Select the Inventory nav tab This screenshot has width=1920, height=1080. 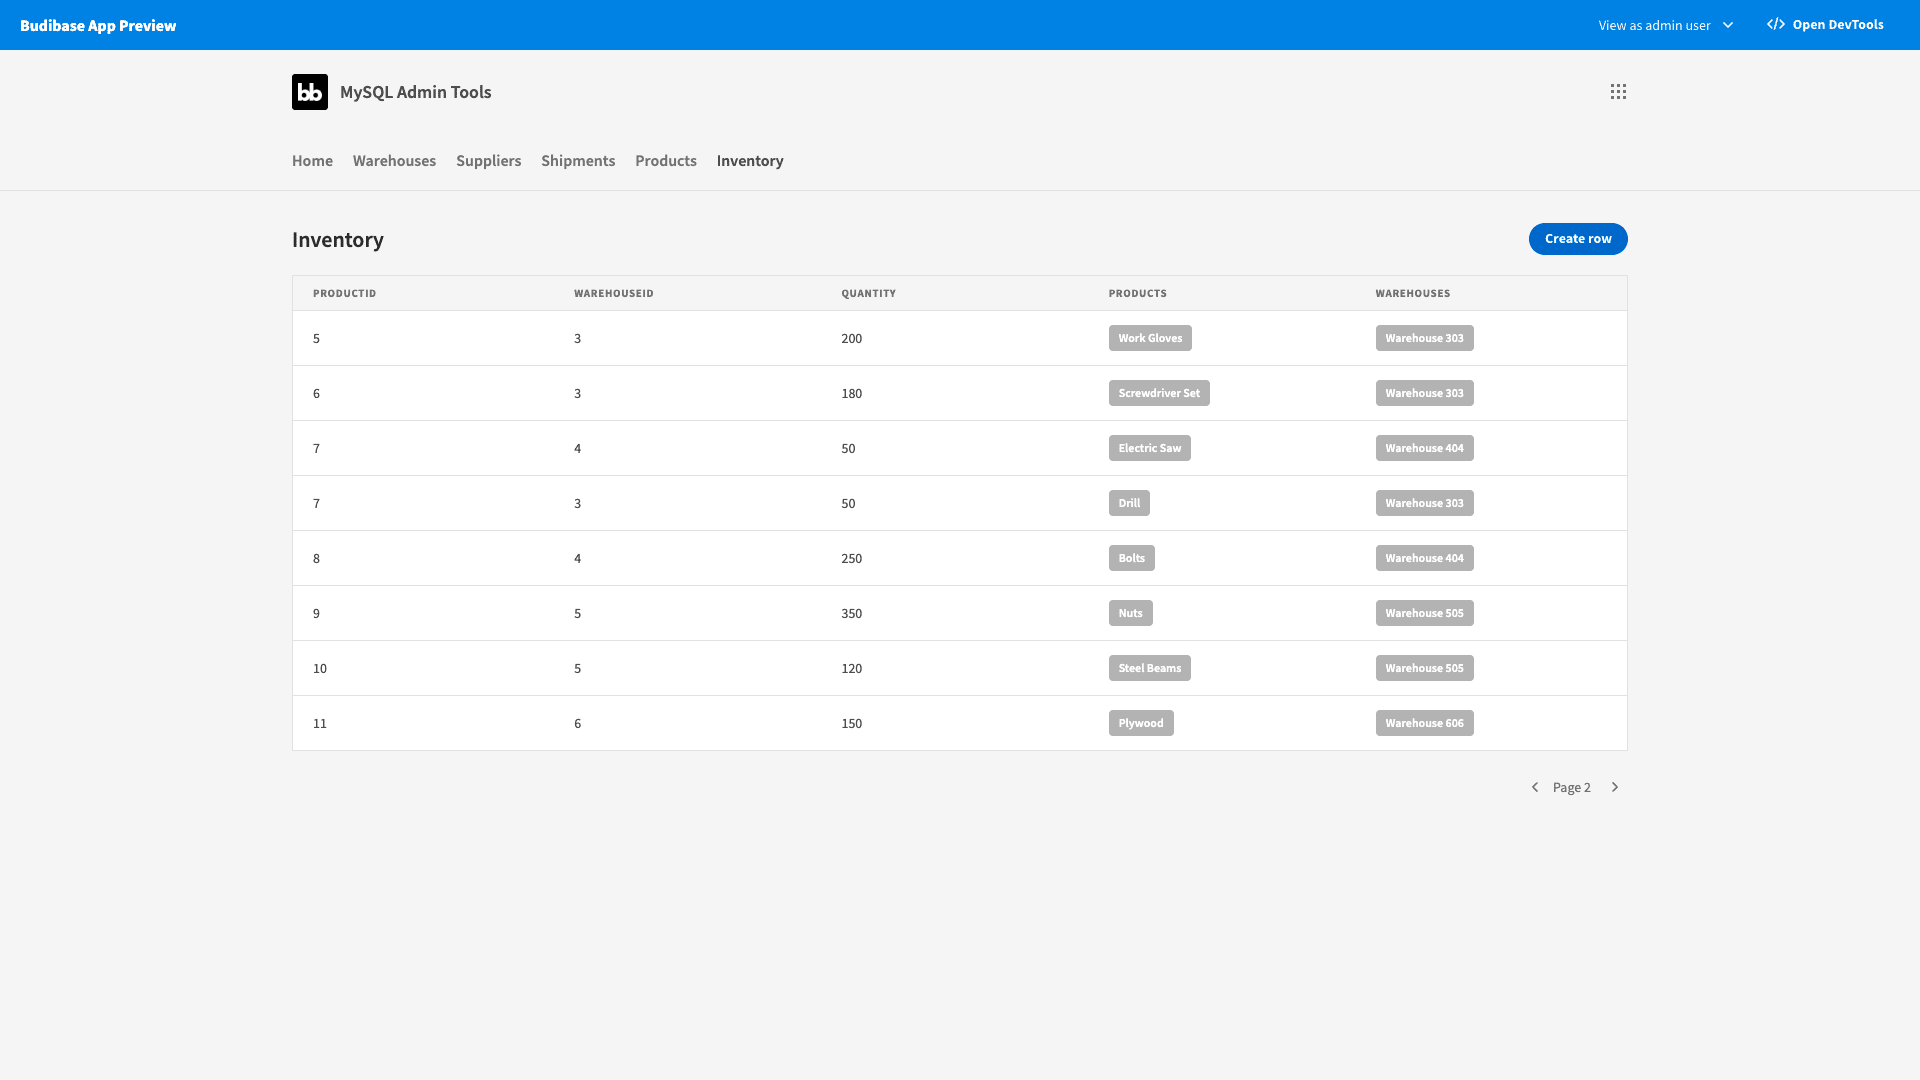pos(750,161)
